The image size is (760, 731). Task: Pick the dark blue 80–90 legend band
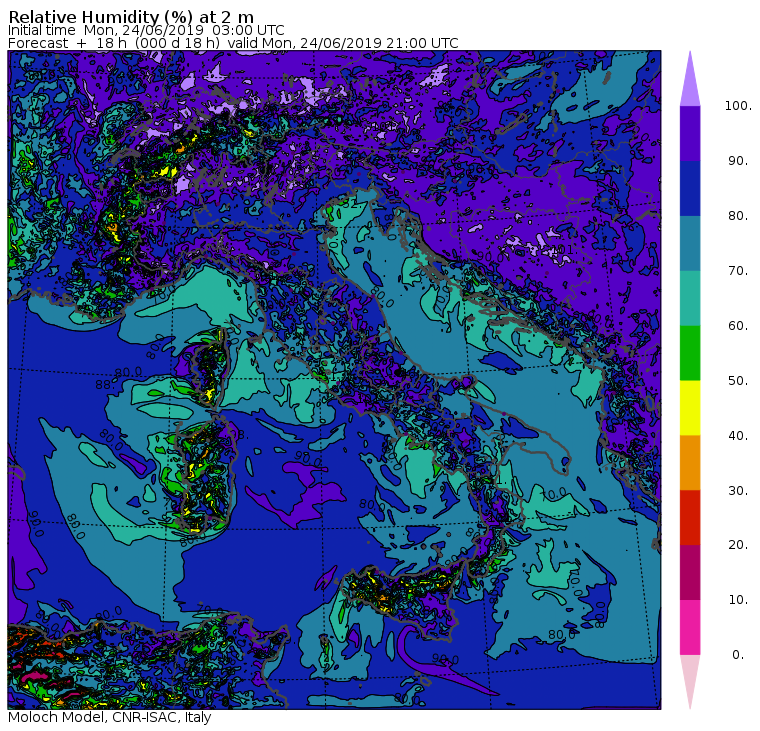(x=690, y=189)
